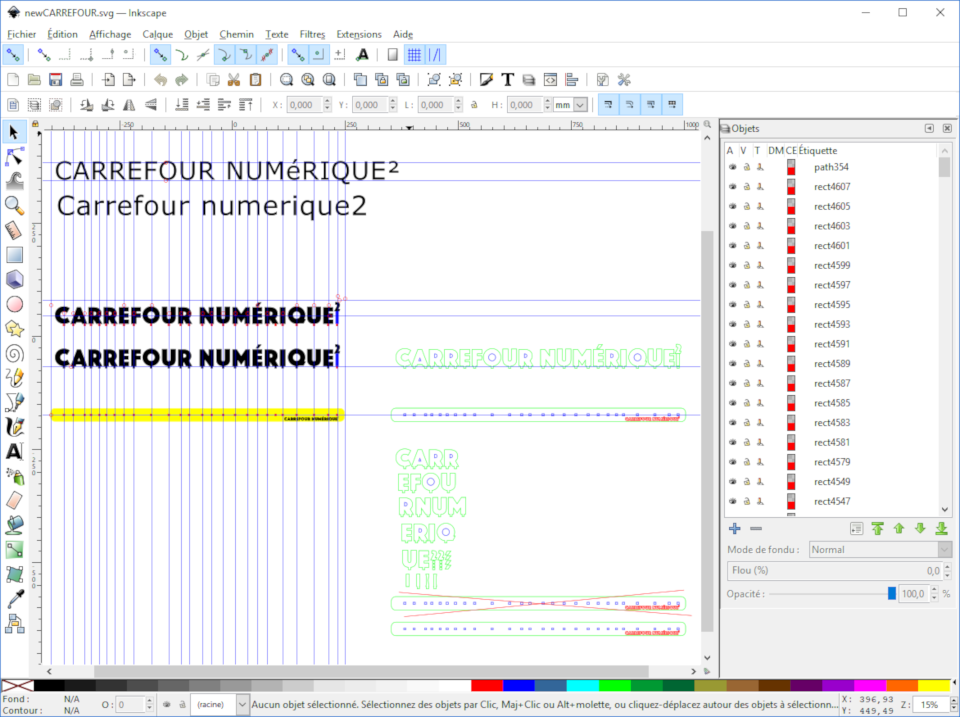Click the red color swatch in palette
The height and width of the screenshot is (717, 960).
tap(486, 685)
